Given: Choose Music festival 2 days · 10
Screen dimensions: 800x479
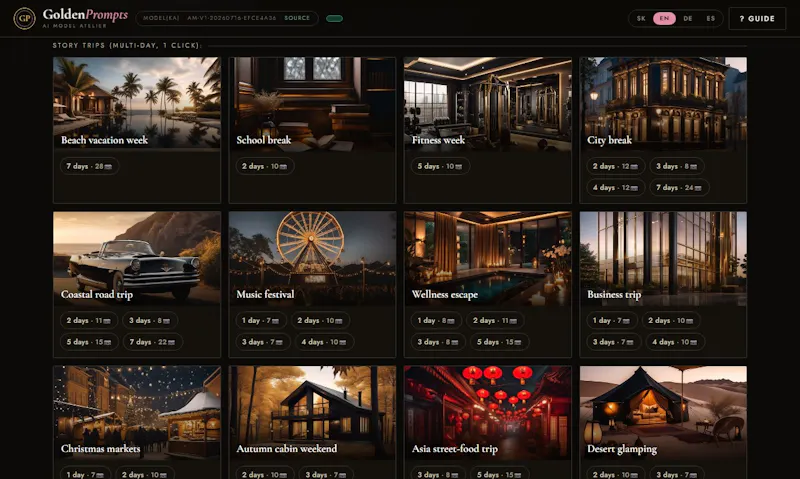Looking at the screenshot, I should pyautogui.click(x=320, y=320).
